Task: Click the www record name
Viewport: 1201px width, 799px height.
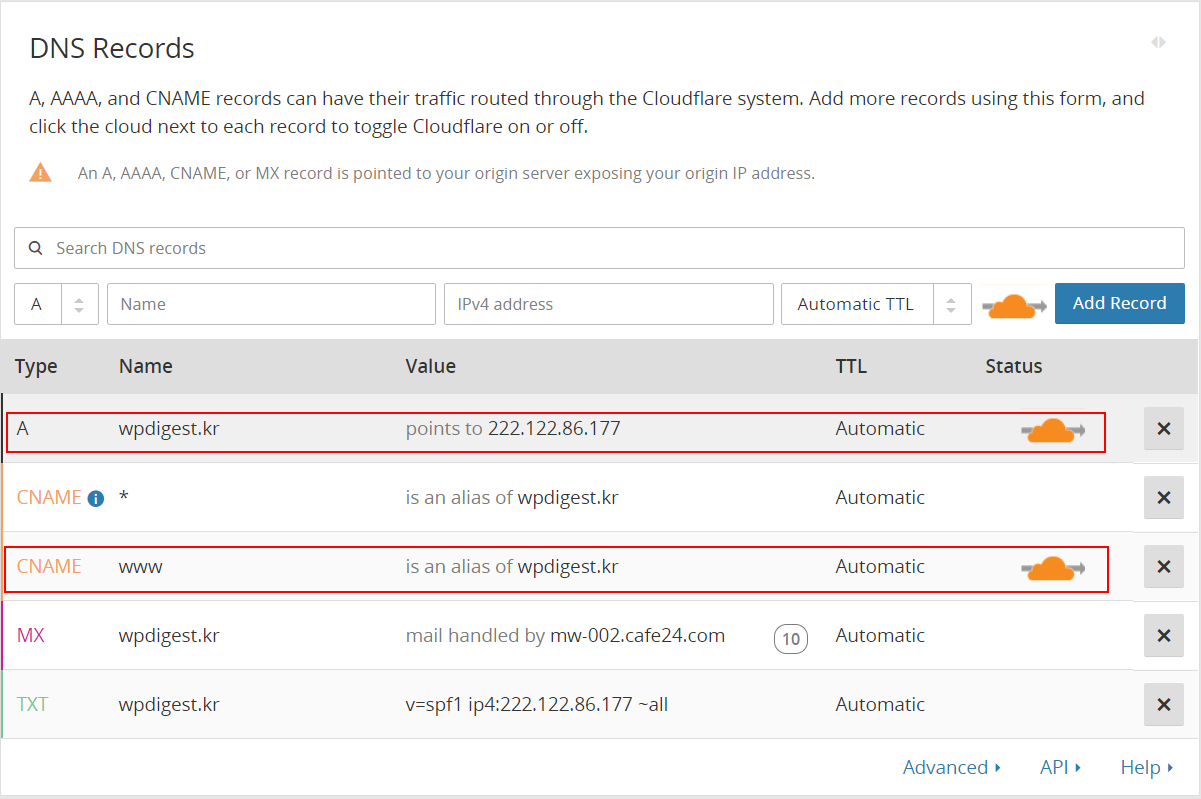Action: [141, 566]
